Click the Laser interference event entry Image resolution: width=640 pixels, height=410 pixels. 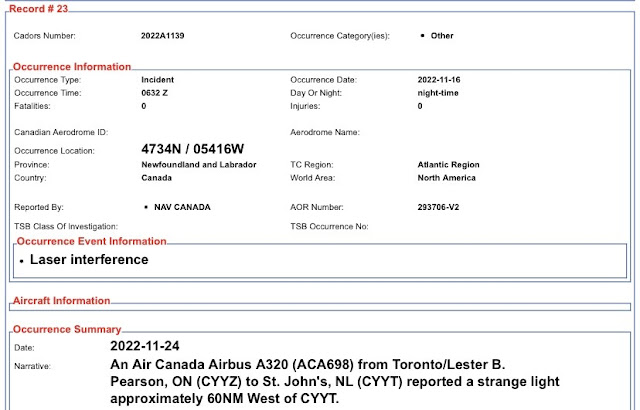coord(89,260)
